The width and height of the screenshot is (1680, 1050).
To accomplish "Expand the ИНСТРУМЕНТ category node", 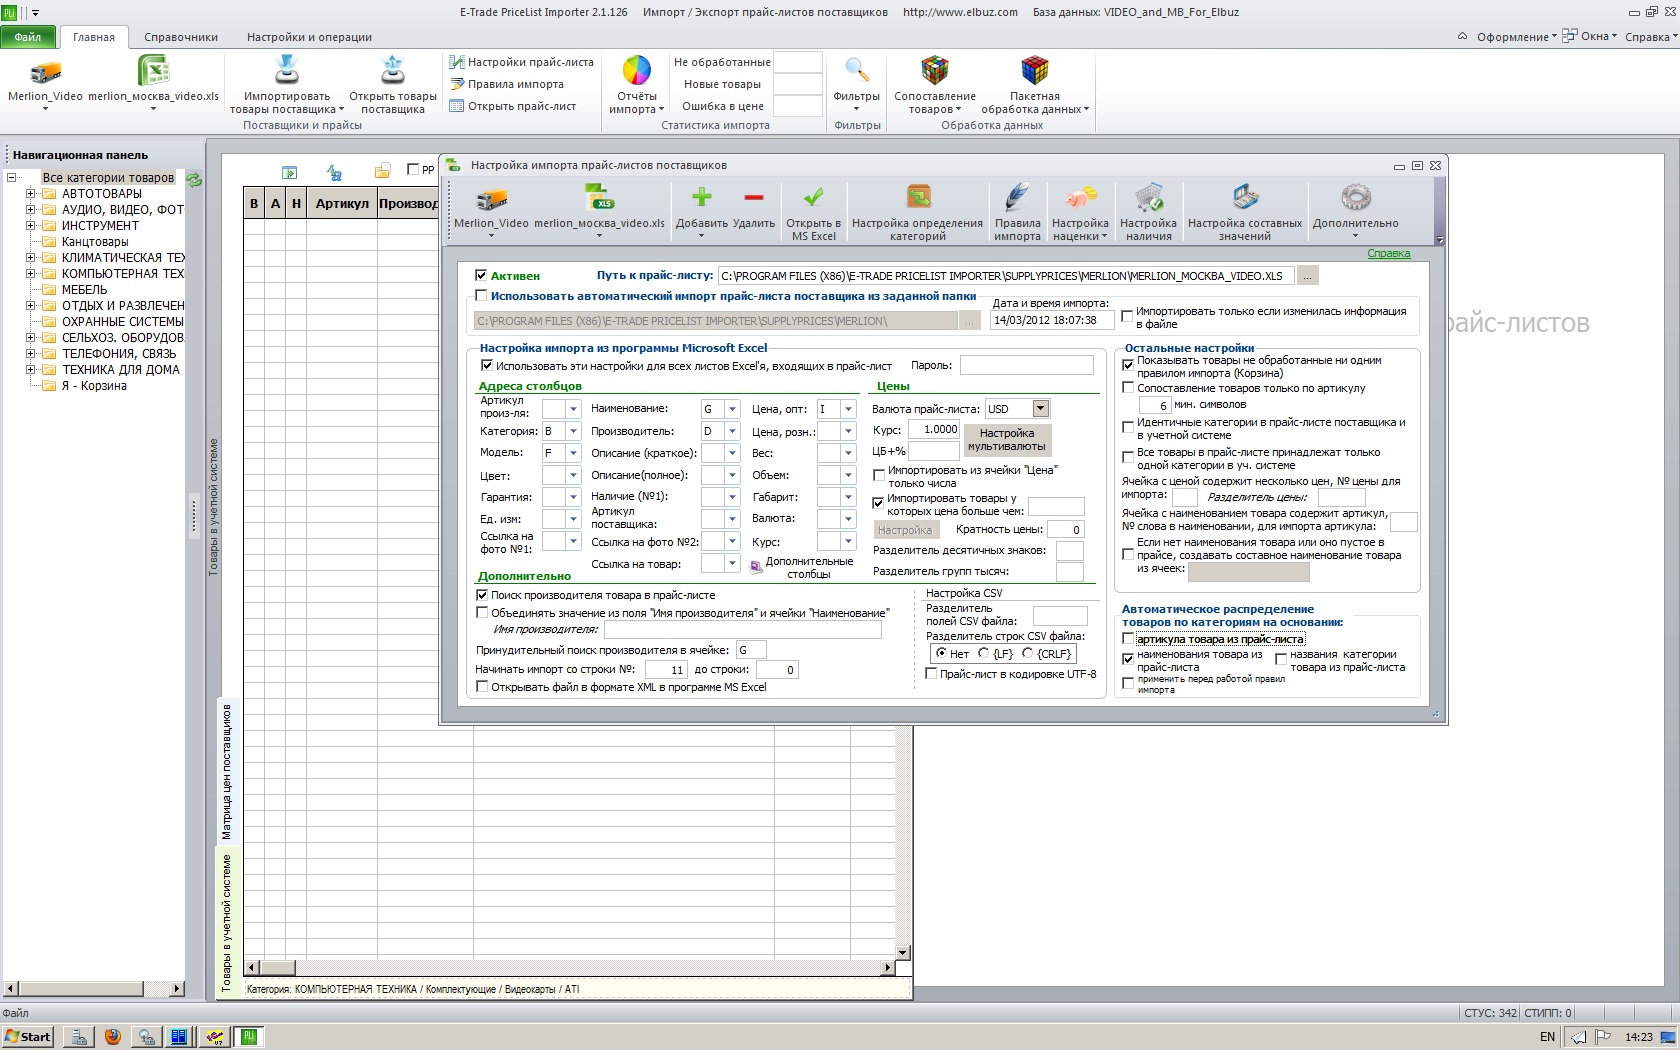I will [x=30, y=226].
